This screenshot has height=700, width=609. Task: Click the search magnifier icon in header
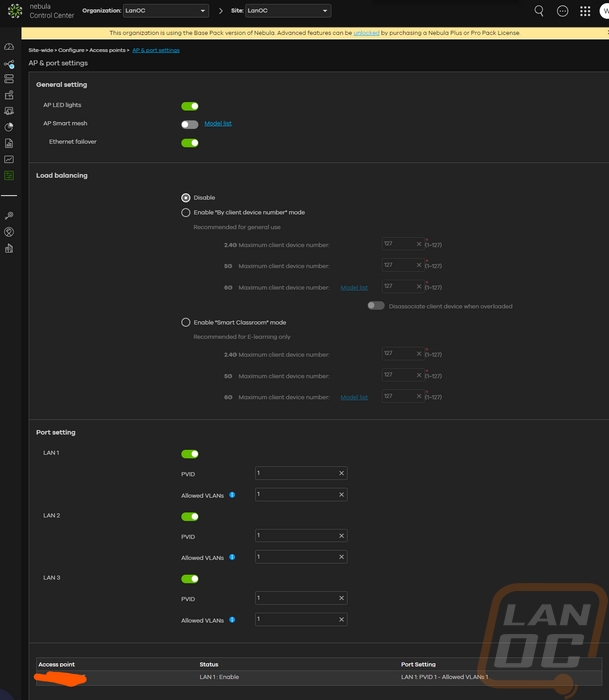click(539, 11)
